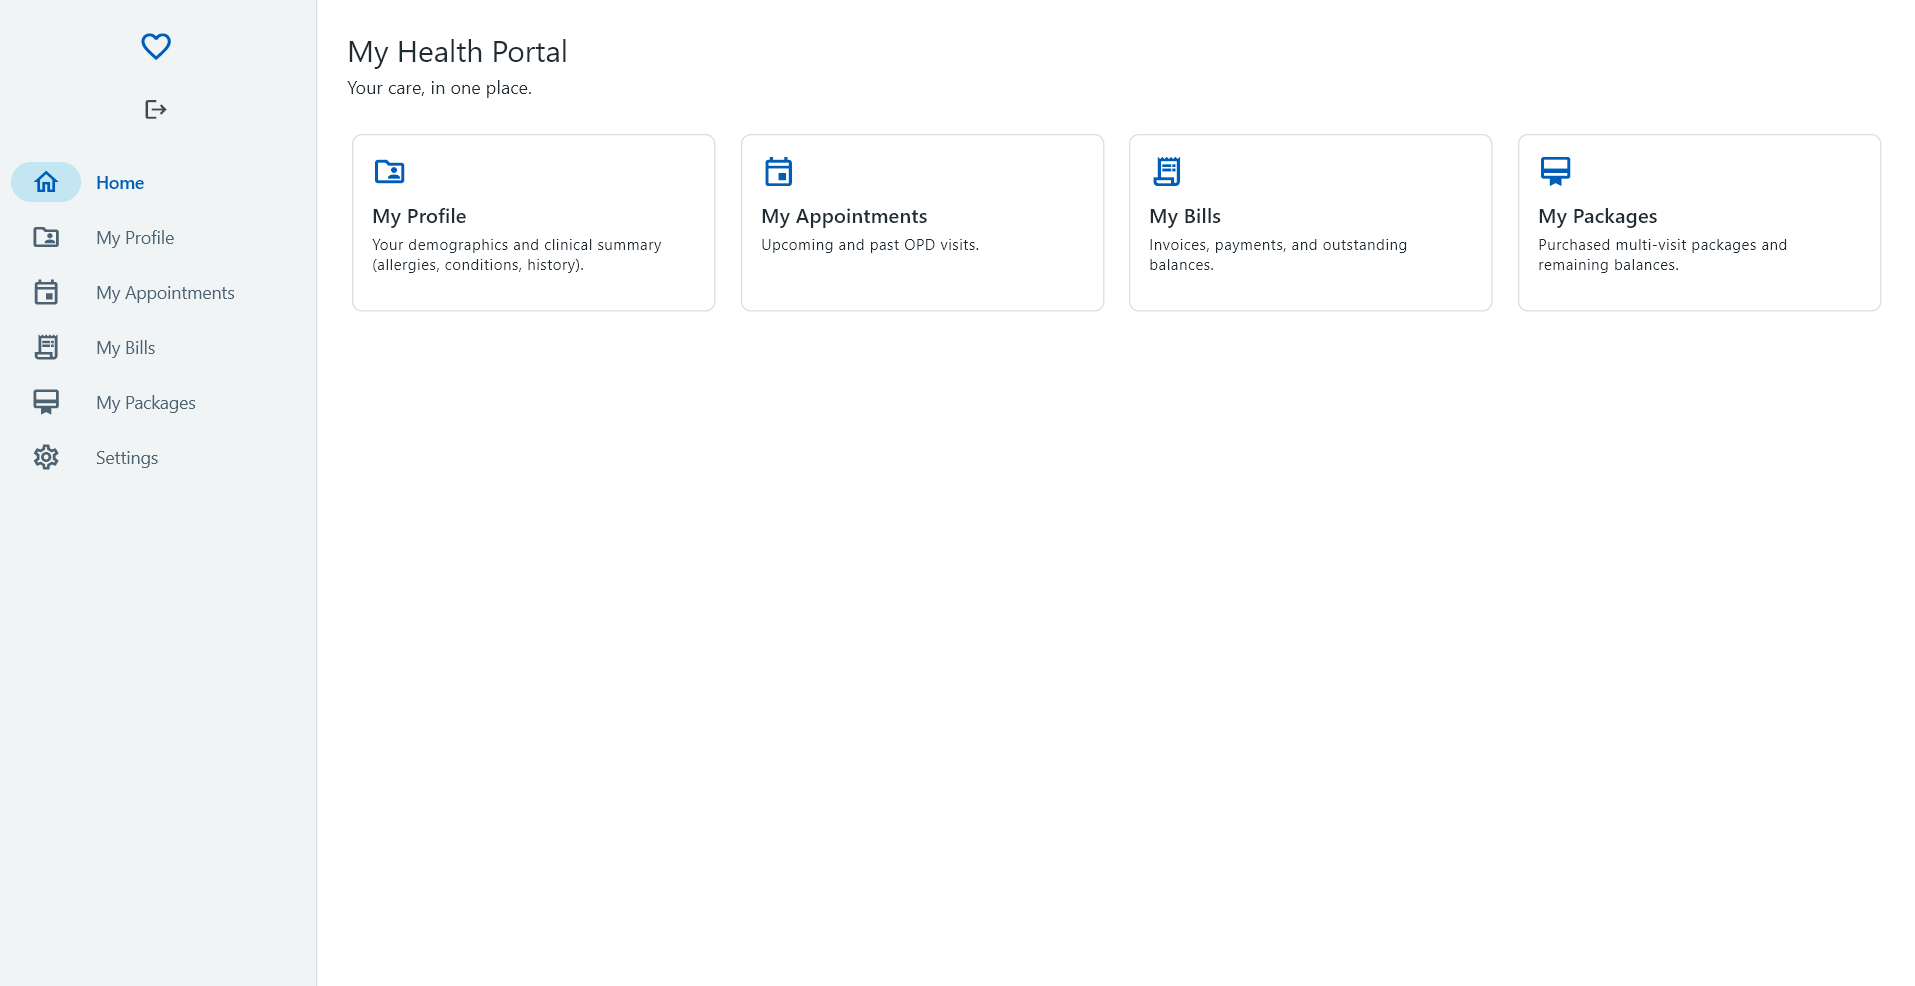Navigate to My Packages in sidebar

click(x=146, y=402)
